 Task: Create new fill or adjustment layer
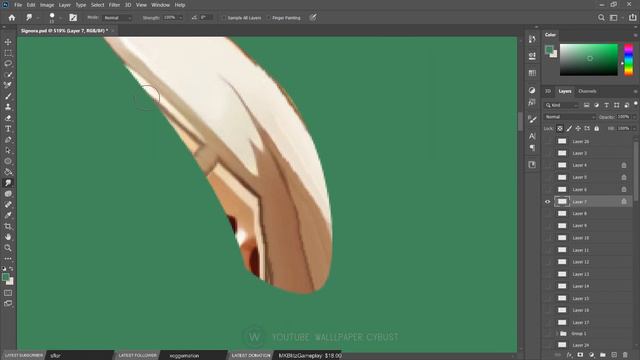coord(592,355)
